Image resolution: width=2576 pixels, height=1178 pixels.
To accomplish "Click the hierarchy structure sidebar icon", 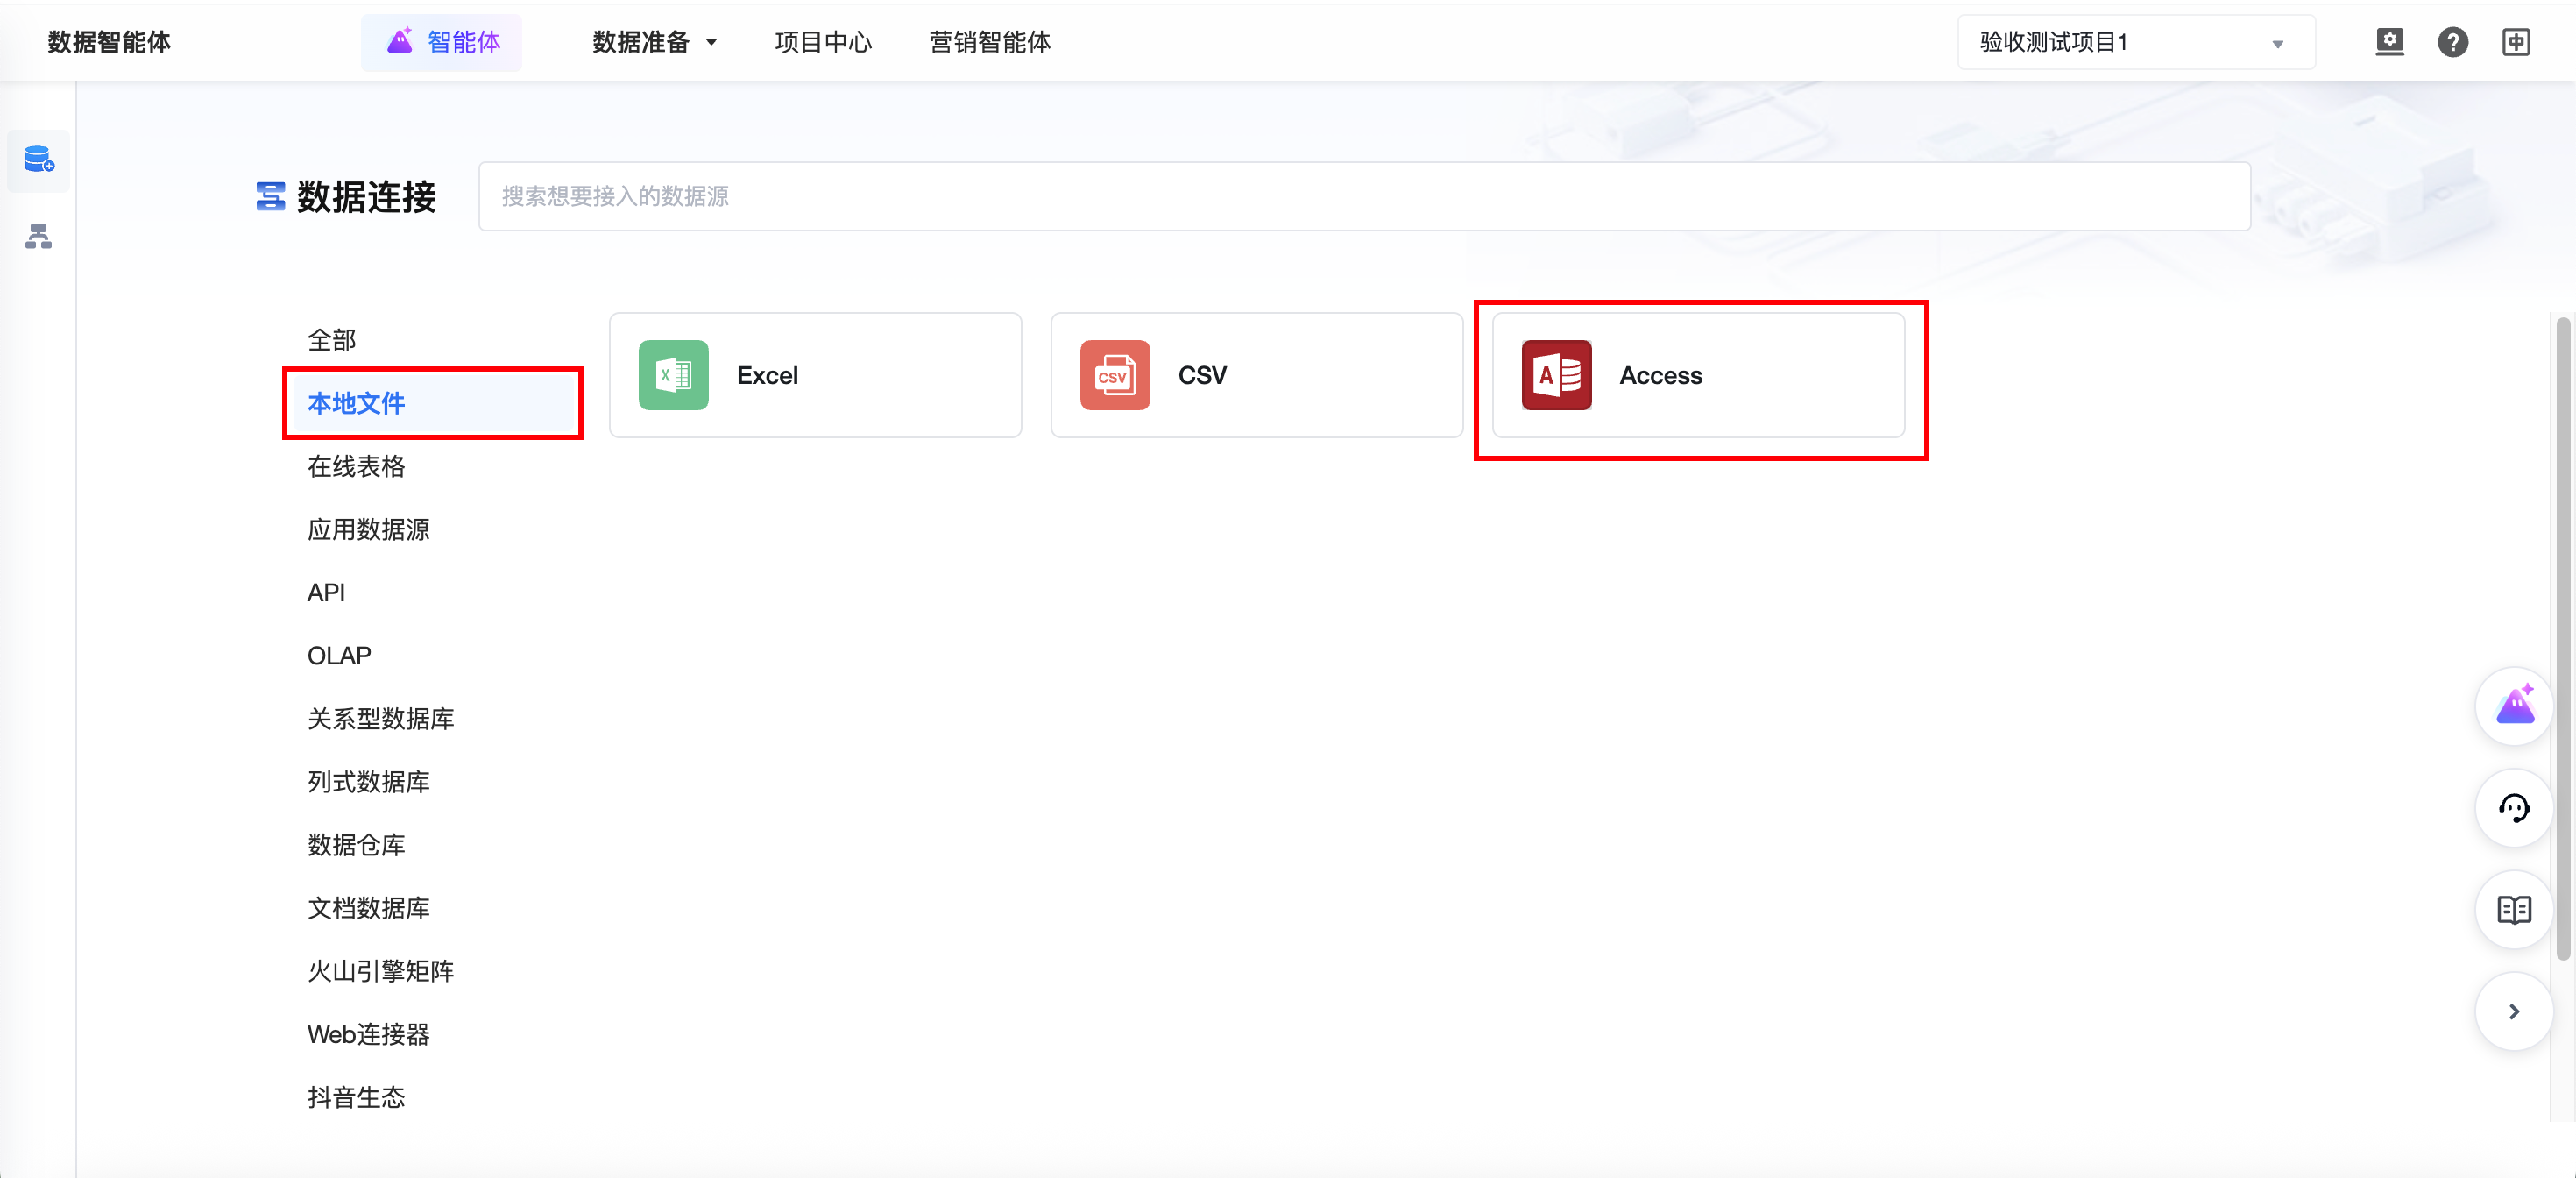I will pos(38,236).
